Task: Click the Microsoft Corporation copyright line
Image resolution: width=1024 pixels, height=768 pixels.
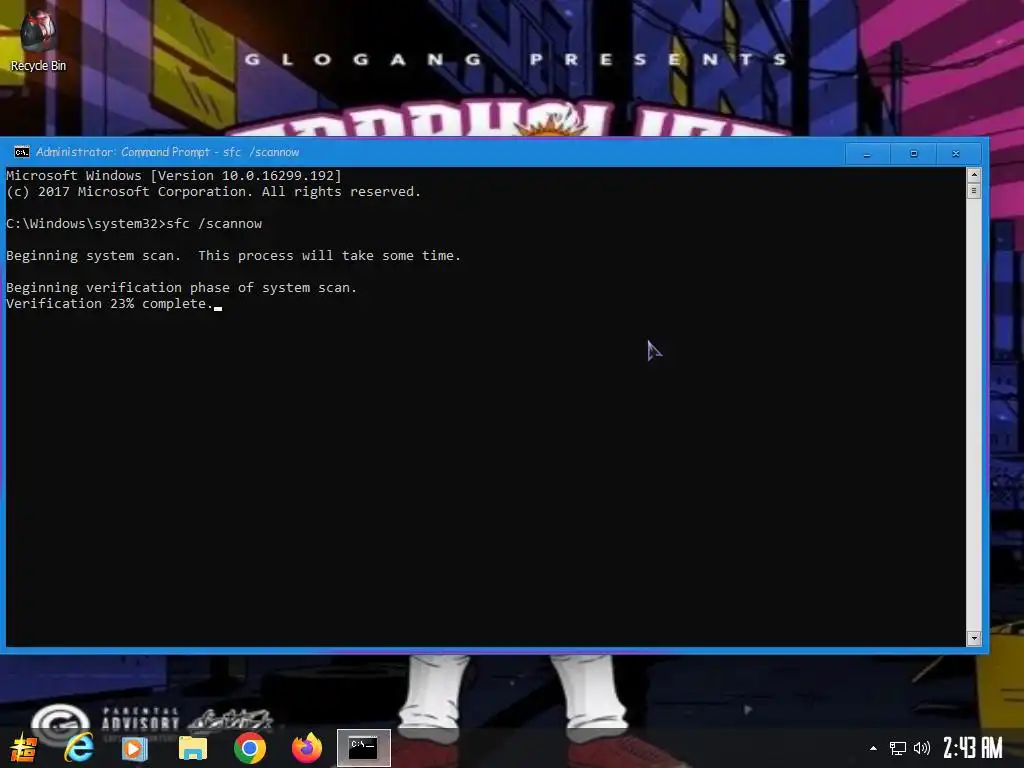Action: tap(214, 191)
